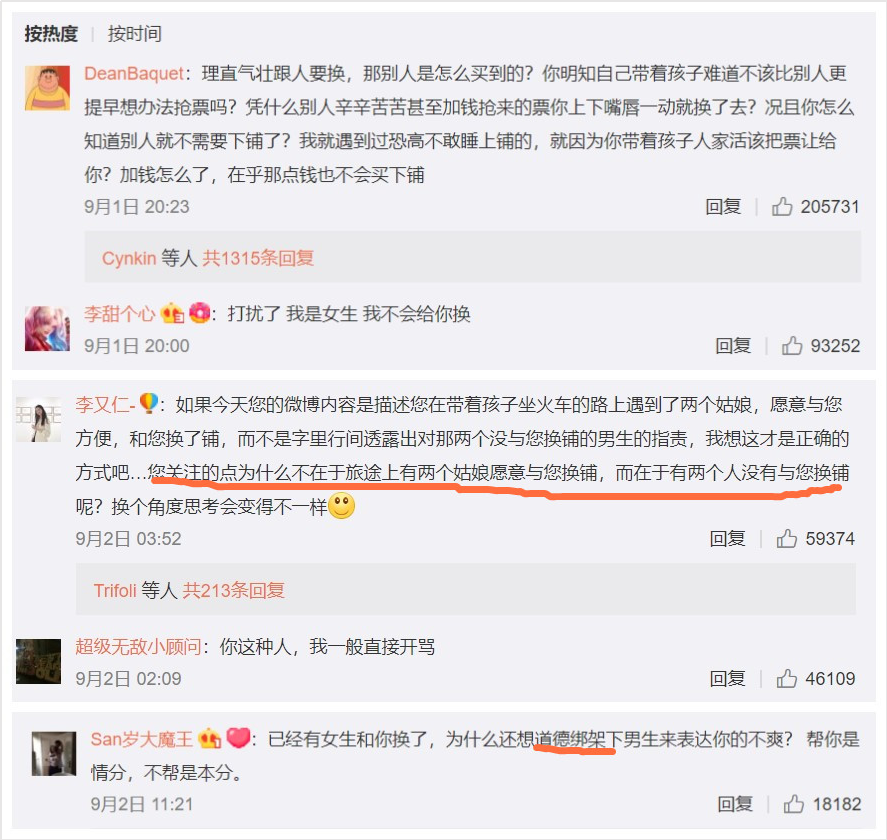
Task: Switch to 按时间 sorting tab
Action: 135,33
